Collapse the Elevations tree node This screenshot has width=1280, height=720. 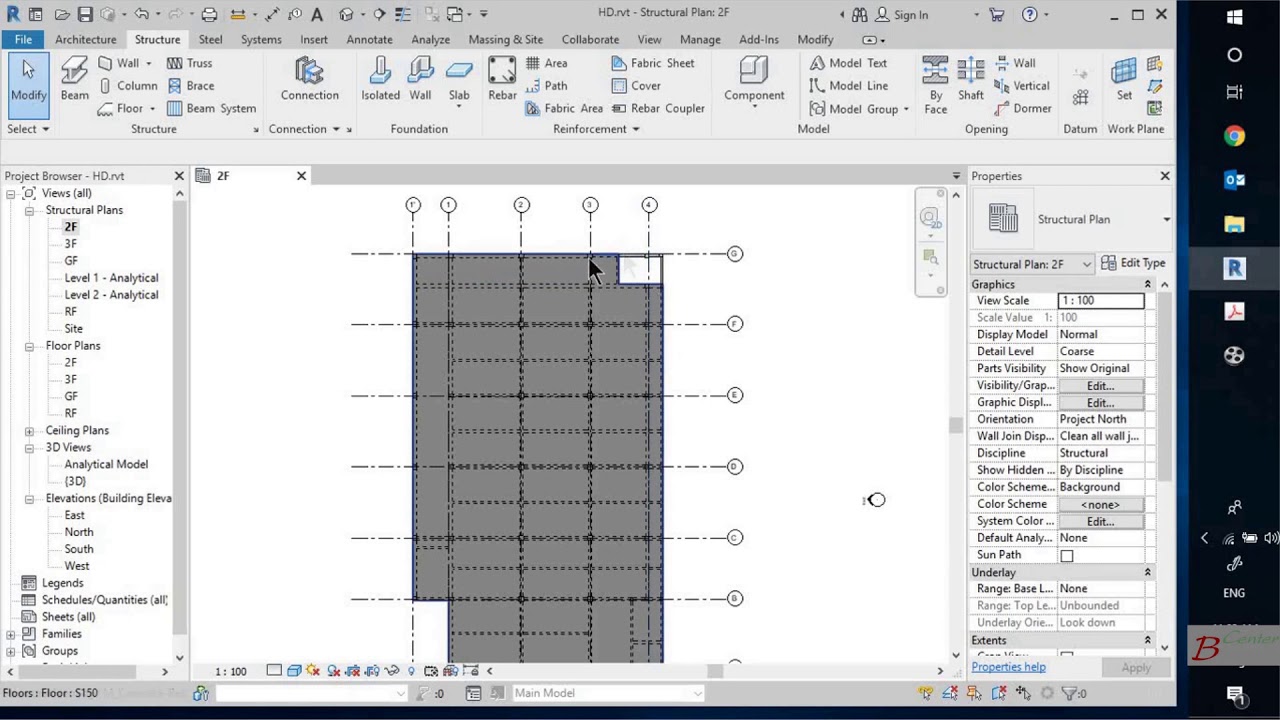click(x=30, y=498)
